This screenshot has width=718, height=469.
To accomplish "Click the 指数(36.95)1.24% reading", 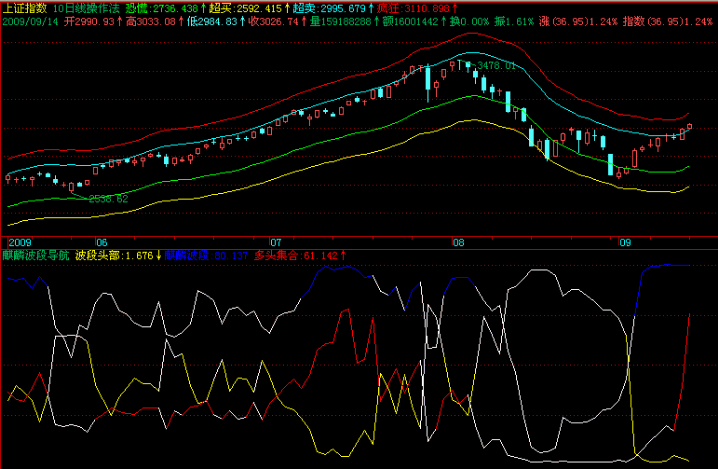I will click(x=668, y=22).
